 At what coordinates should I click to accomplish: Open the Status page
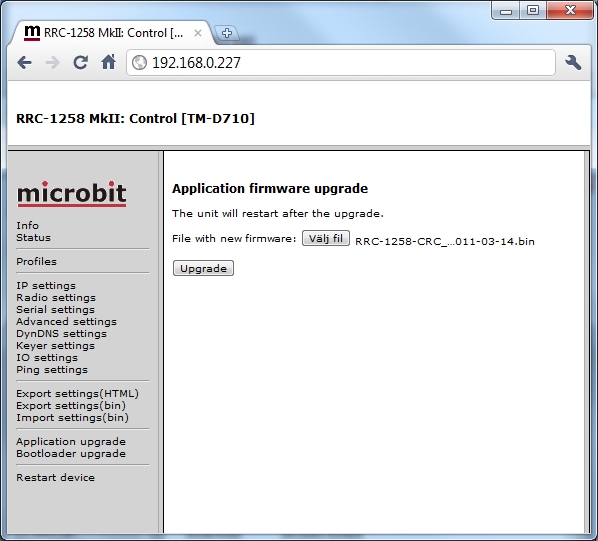(x=33, y=238)
